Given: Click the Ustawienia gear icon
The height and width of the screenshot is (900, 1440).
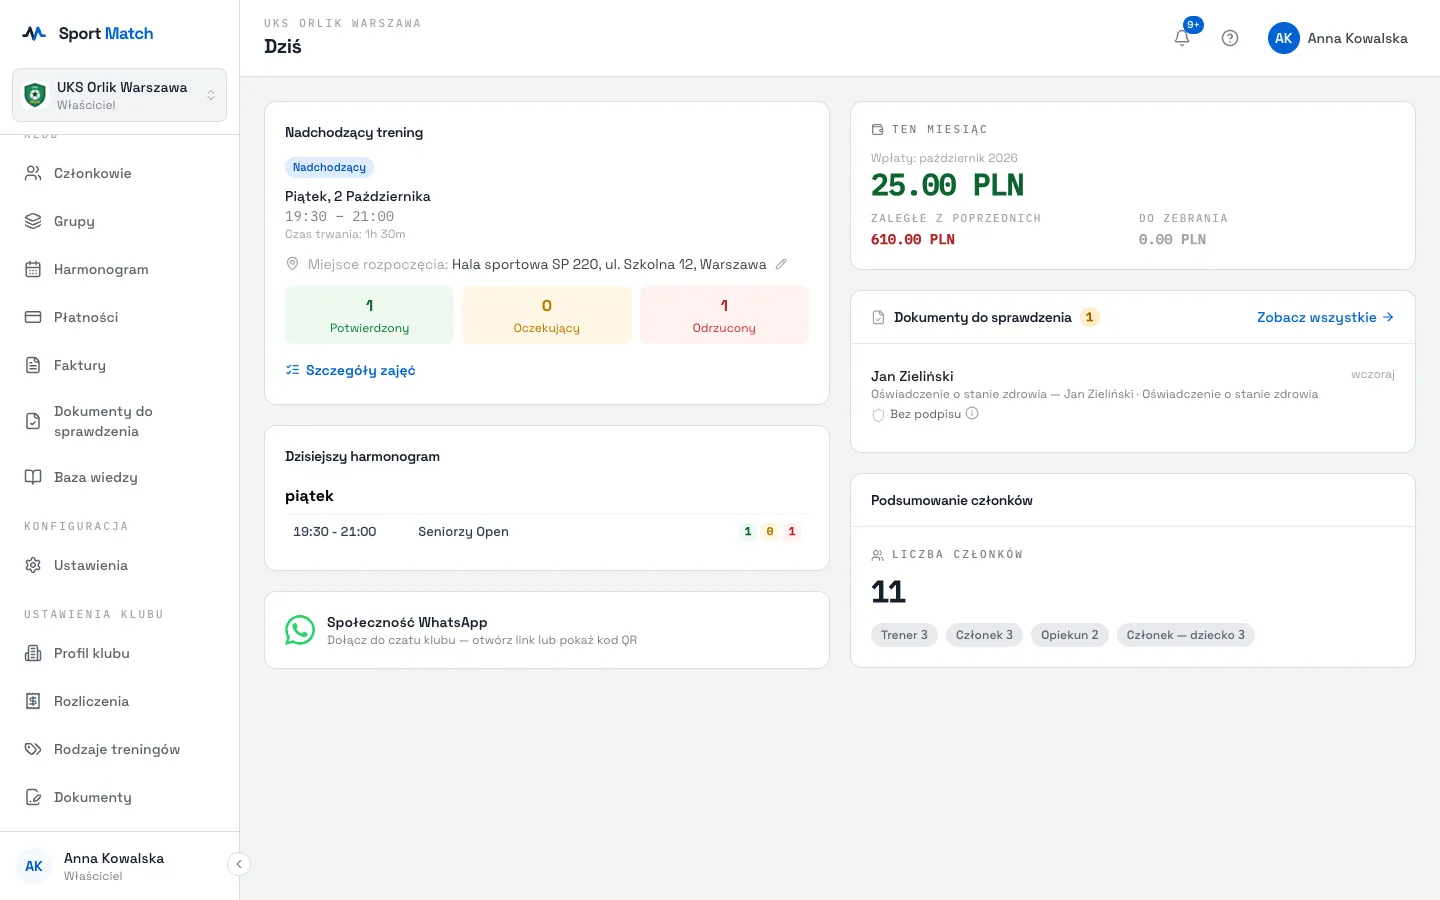Looking at the screenshot, I should click(x=33, y=565).
